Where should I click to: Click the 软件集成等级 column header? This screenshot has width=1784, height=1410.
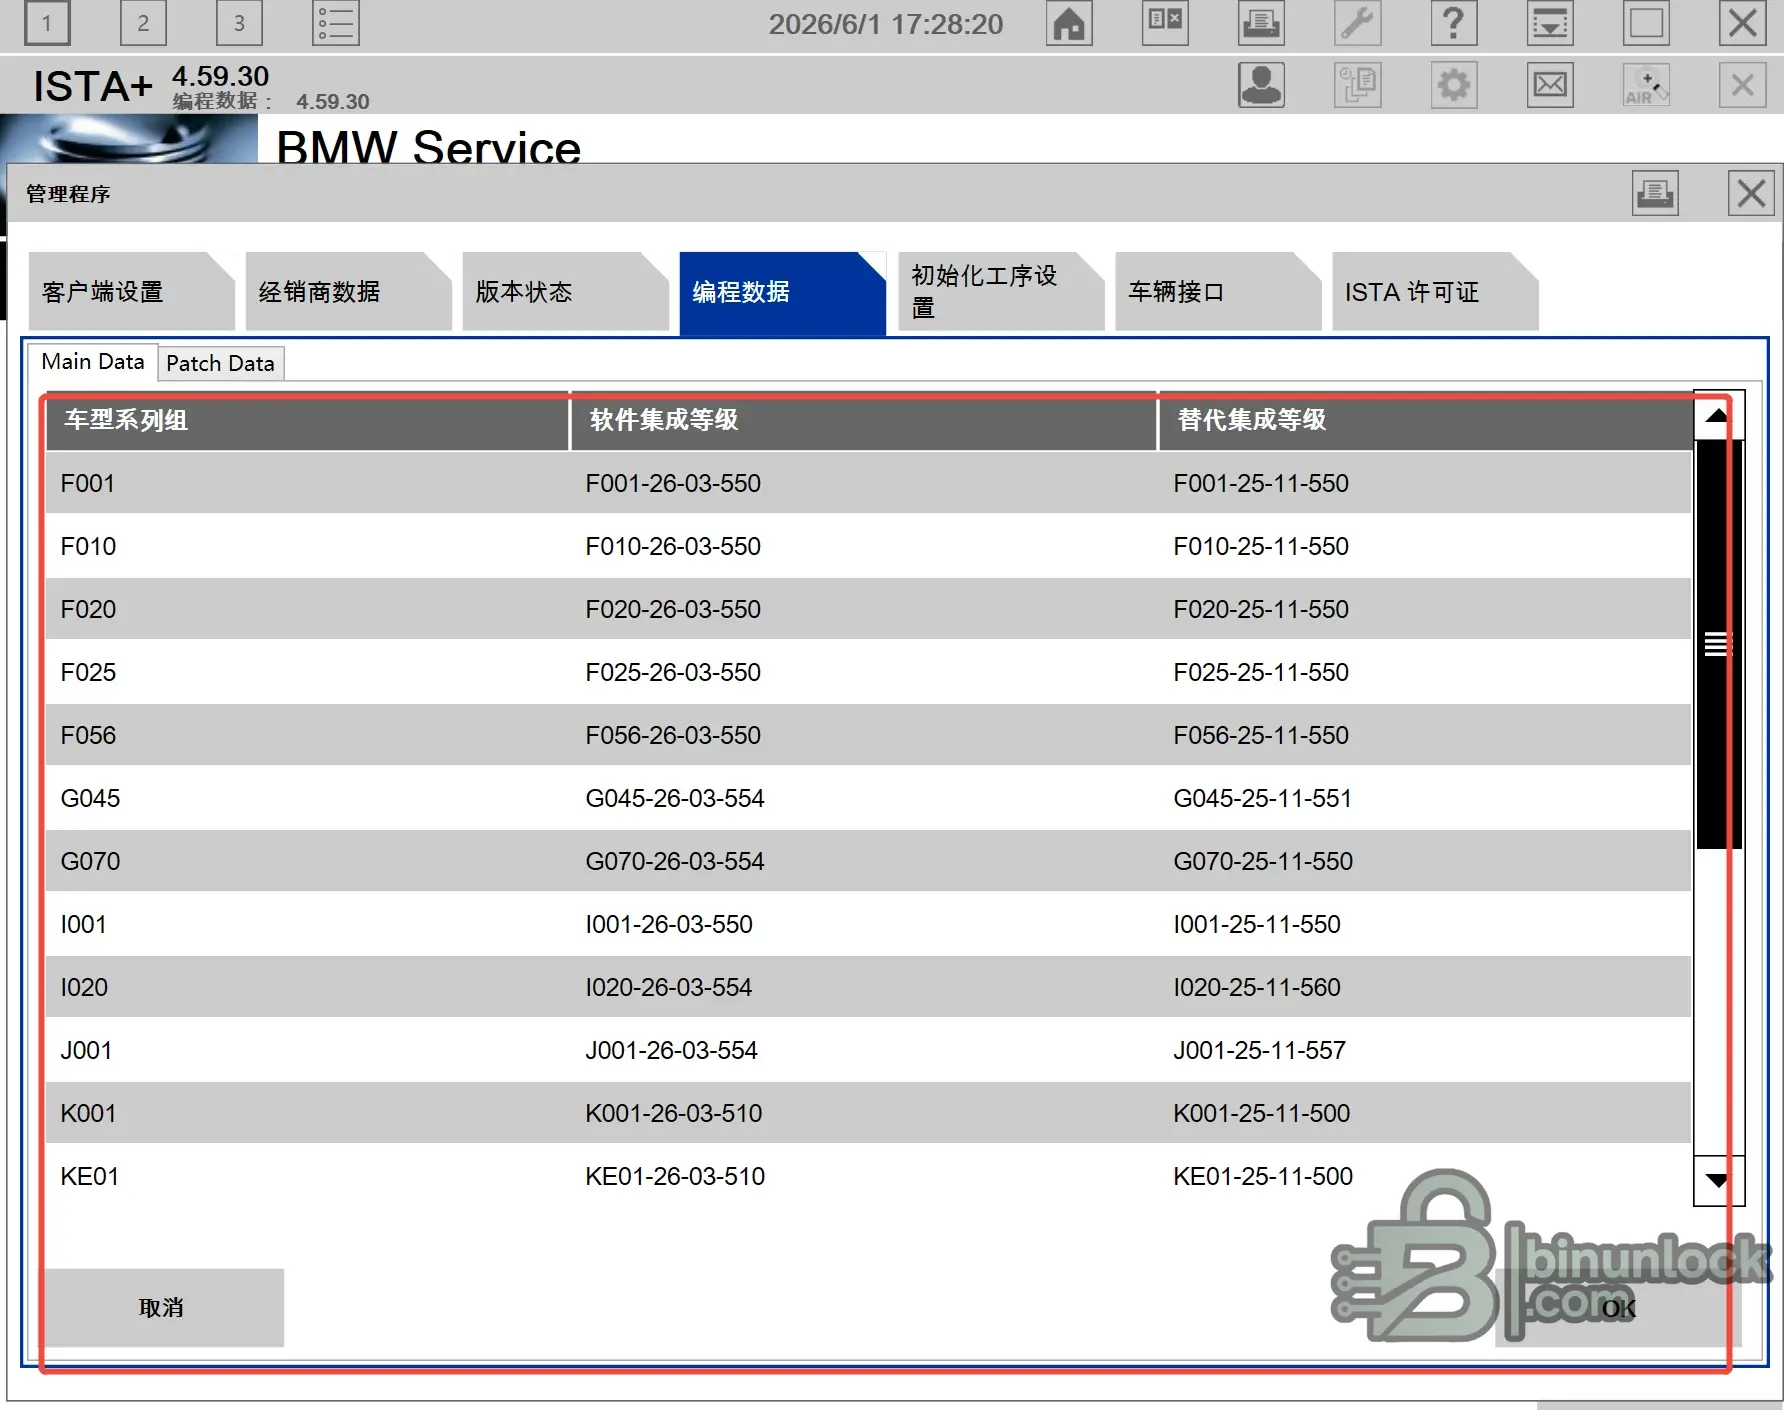tap(864, 420)
